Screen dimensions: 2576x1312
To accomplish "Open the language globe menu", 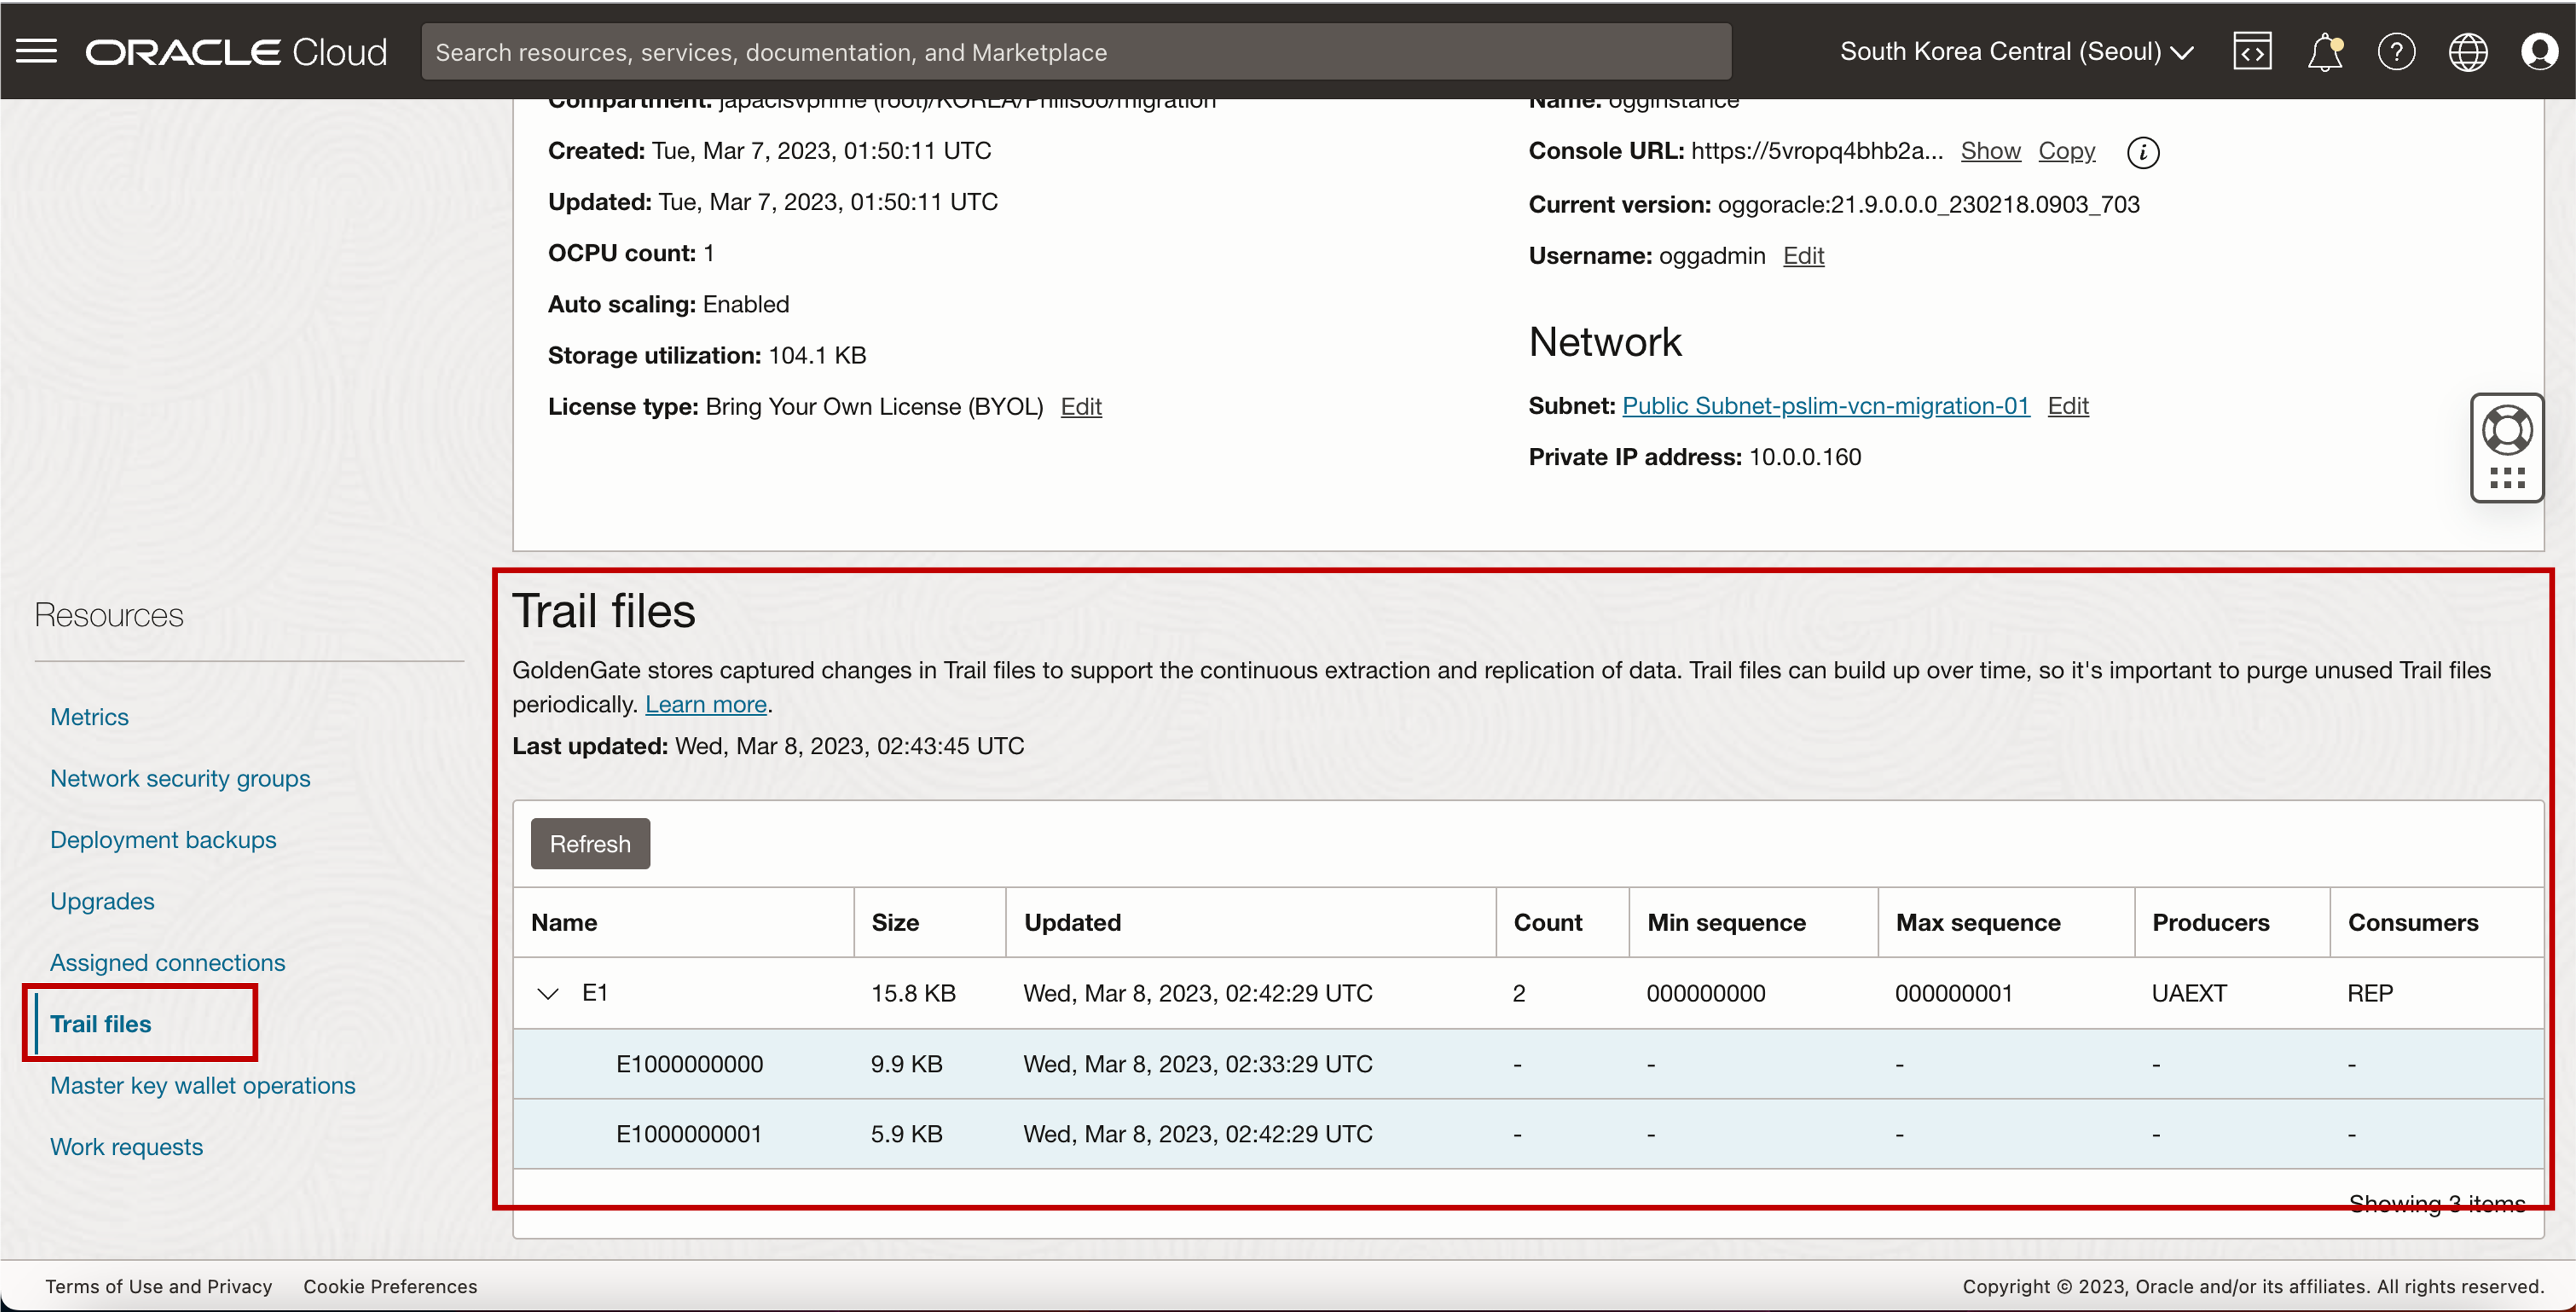I will click(x=2468, y=52).
